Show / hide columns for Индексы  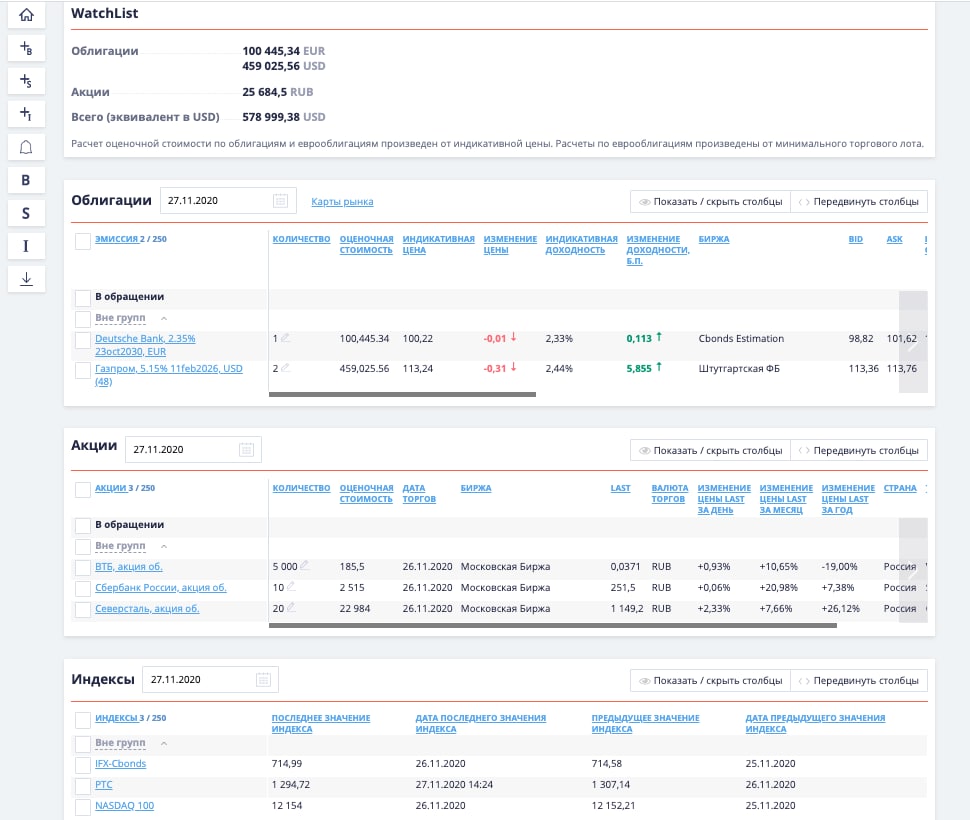(x=710, y=680)
